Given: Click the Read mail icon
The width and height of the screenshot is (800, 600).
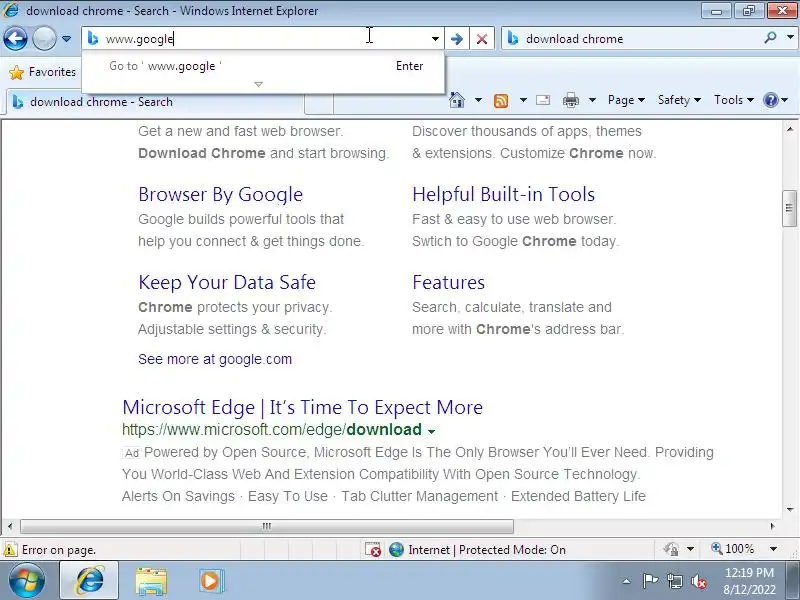Looking at the screenshot, I should pos(543,100).
